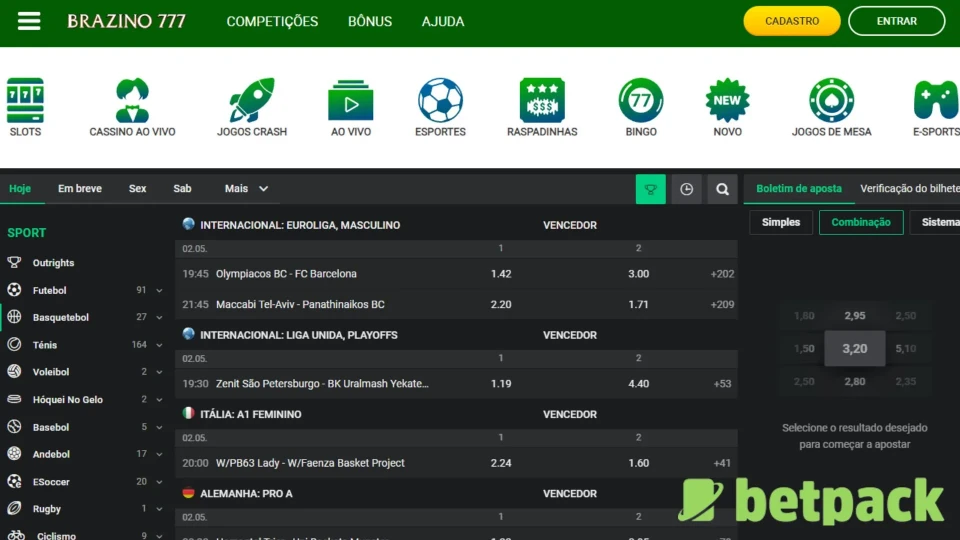Select the Simples bet type
This screenshot has height=540, width=960.
(781, 222)
